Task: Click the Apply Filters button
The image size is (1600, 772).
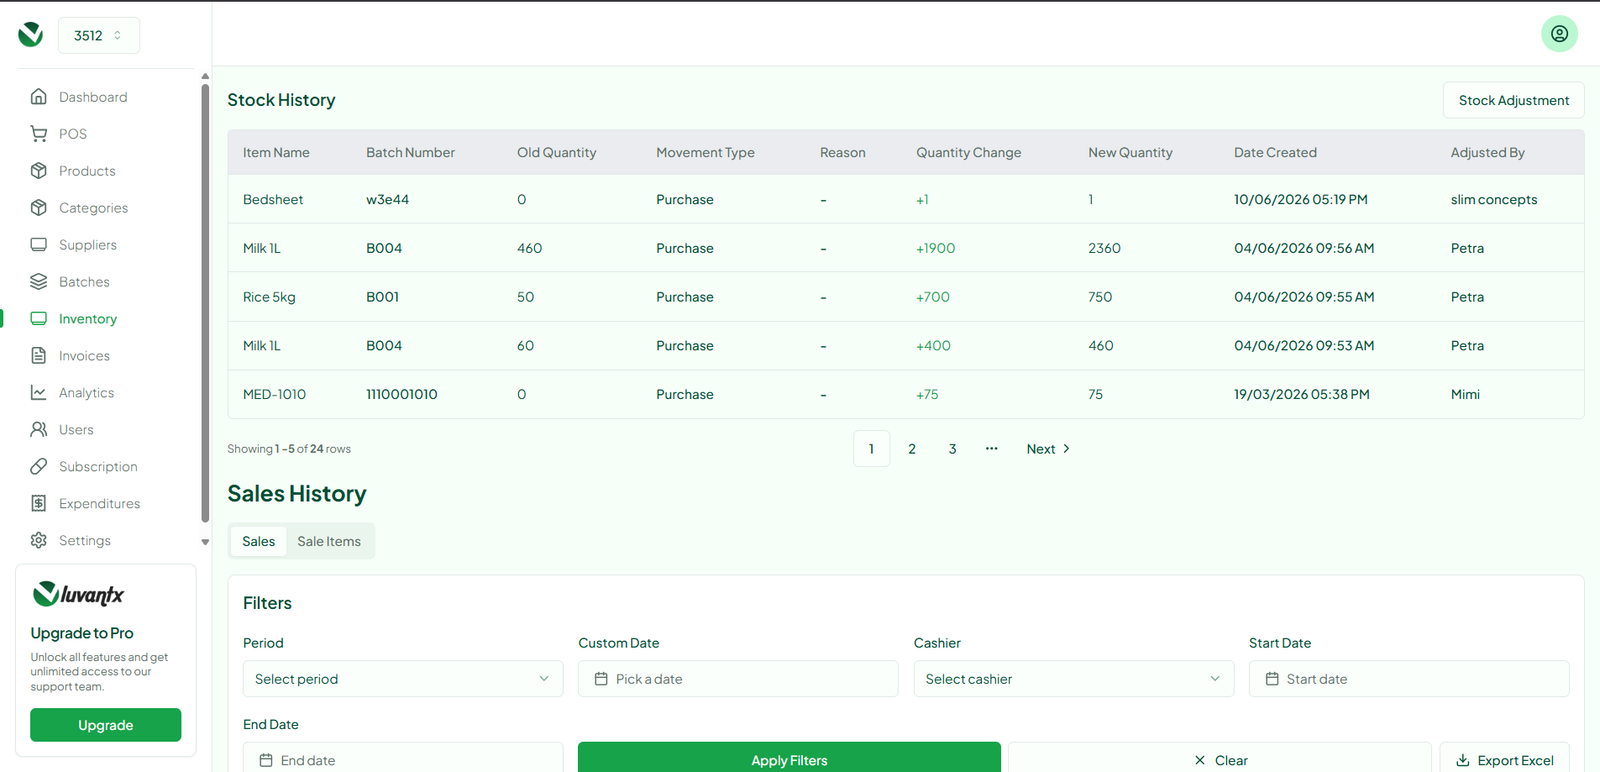Action: point(789,758)
